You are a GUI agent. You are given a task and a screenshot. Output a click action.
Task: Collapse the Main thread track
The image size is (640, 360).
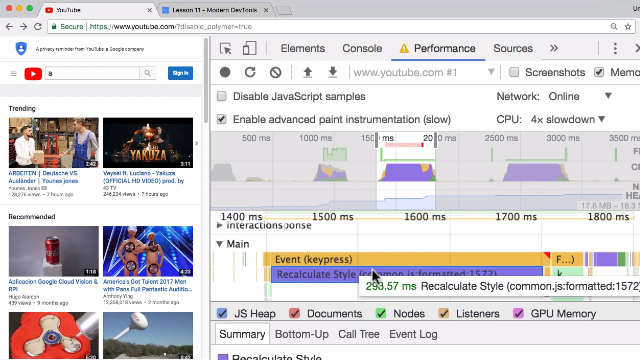[219, 244]
